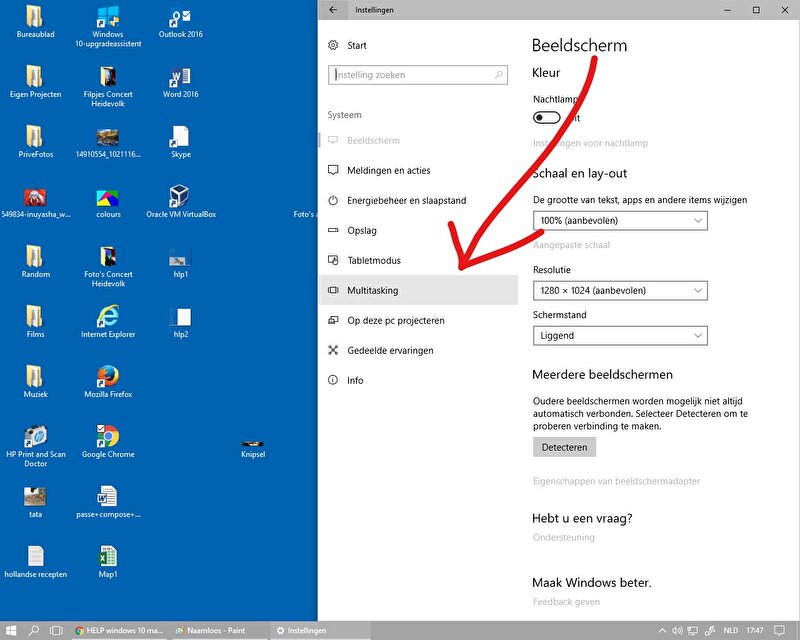The width and height of the screenshot is (800, 640).
Task: Expand the 100% (aanbevolen) scale dropdown
Action: pyautogui.click(x=620, y=220)
